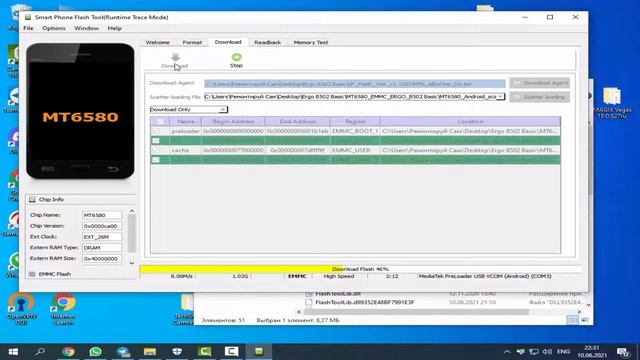The height and width of the screenshot is (360, 640).
Task: Click the Location column header
Action: point(470,122)
